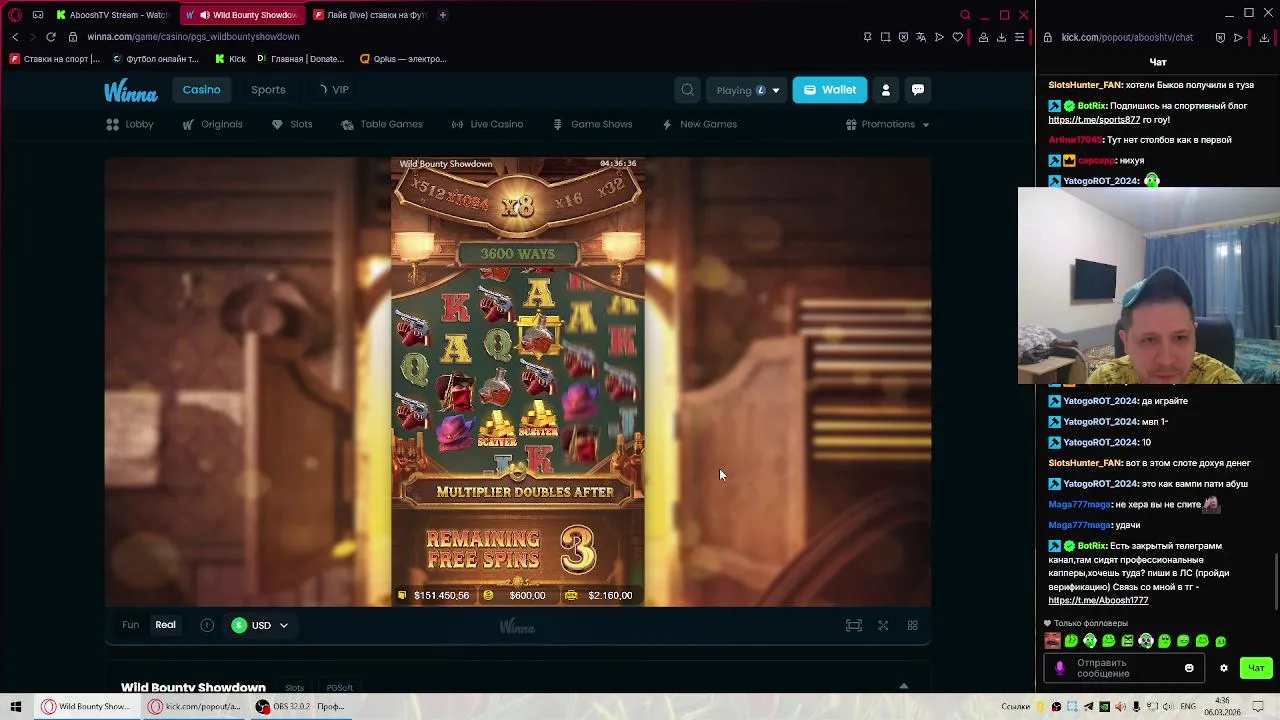Click the Winna logo
The image size is (1280, 720).
pos(131,91)
